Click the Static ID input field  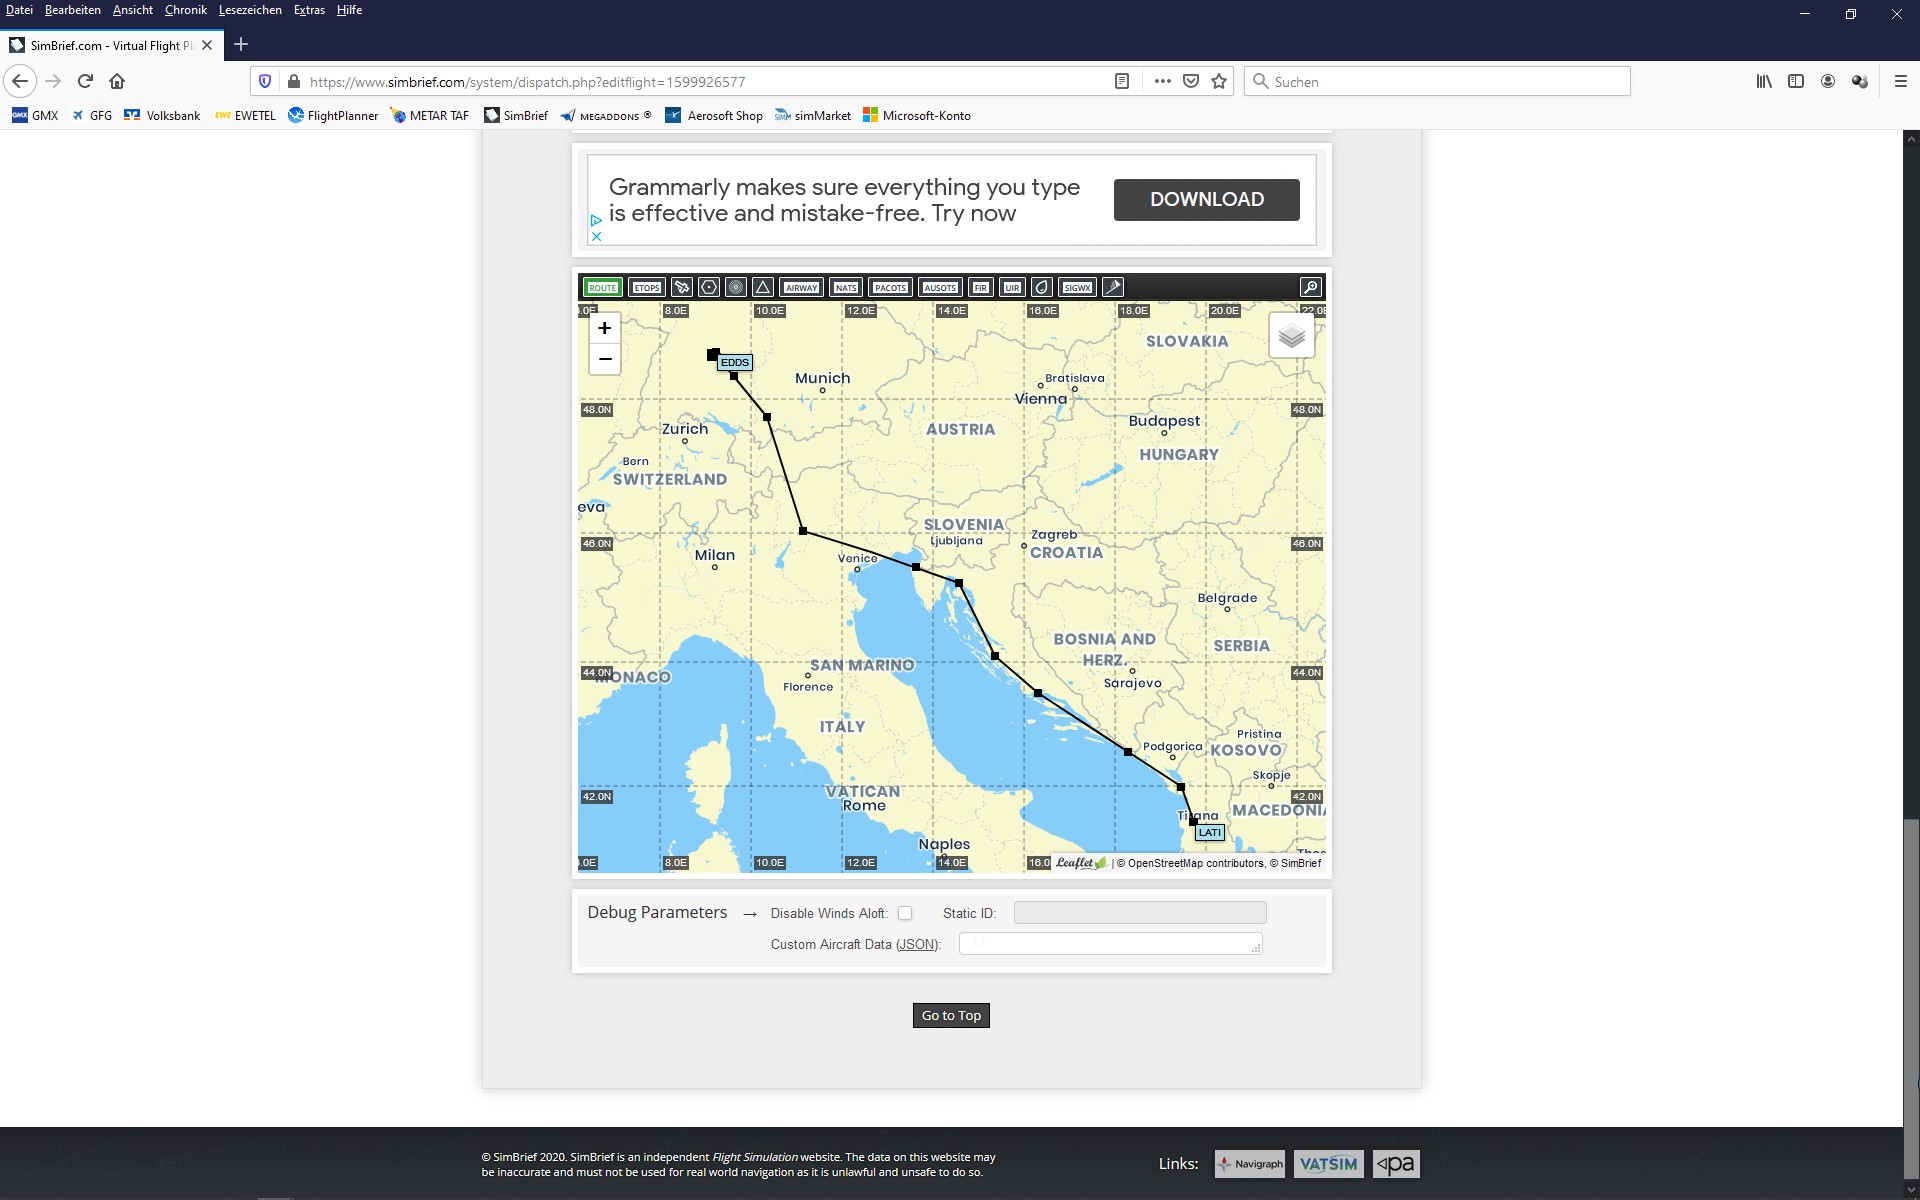tap(1139, 913)
